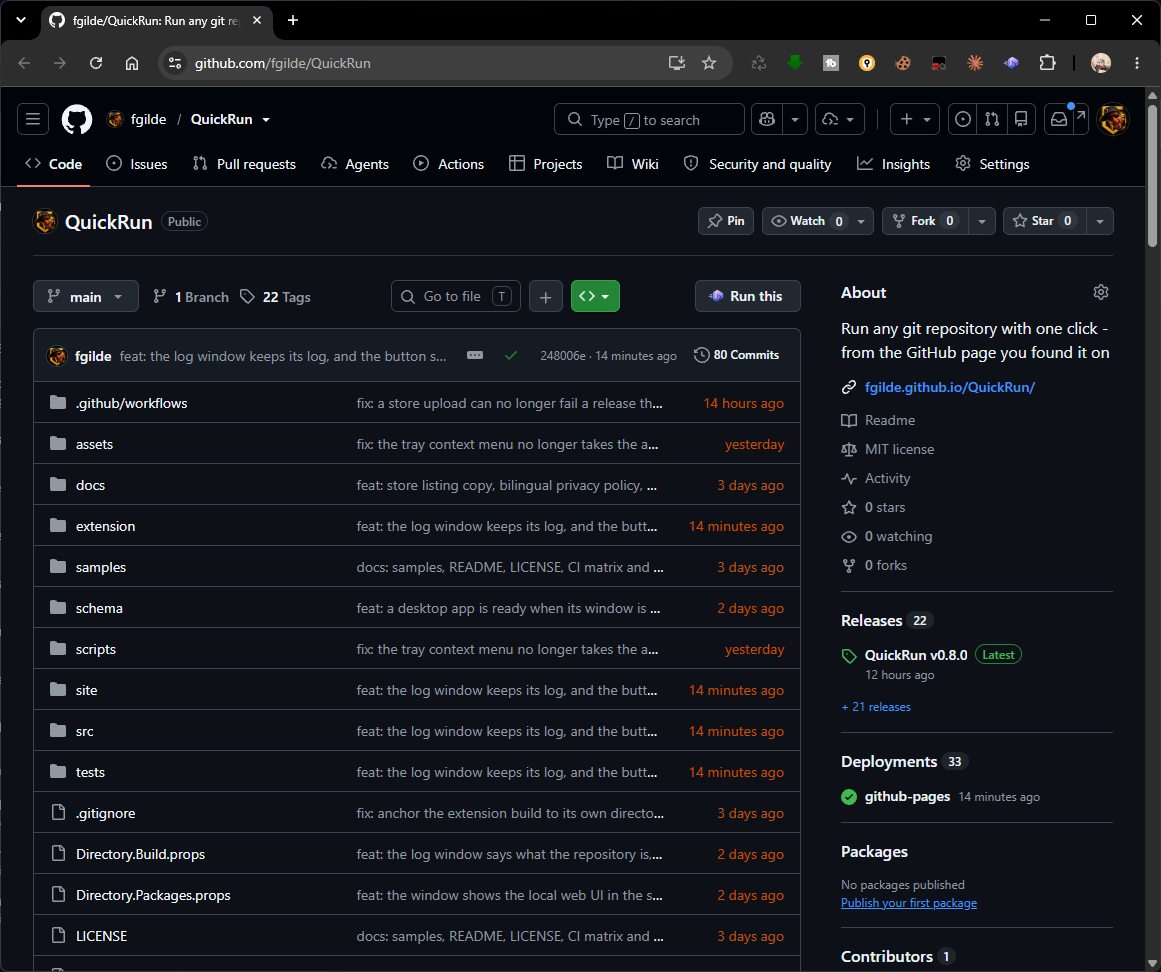The image size is (1161, 972).
Task: Open the MIT license link
Action: click(x=899, y=449)
